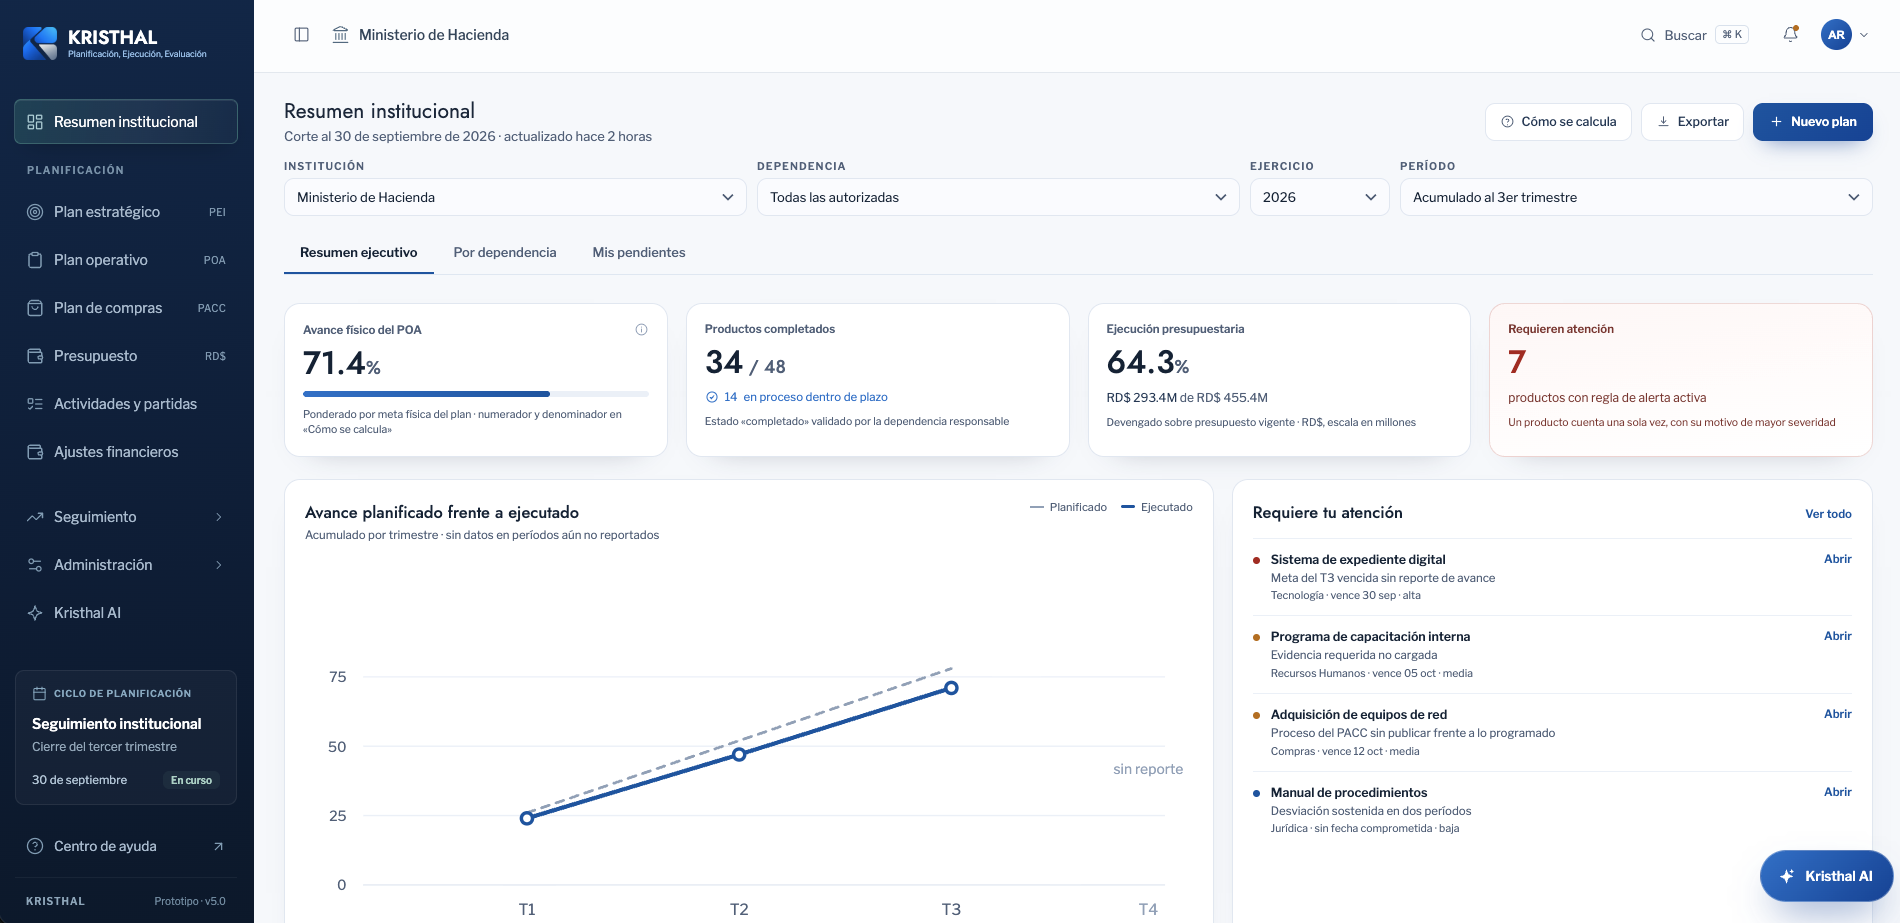Screen dimensions: 1900x923
Task: Click the T3 data point on chart
Action: 951,688
